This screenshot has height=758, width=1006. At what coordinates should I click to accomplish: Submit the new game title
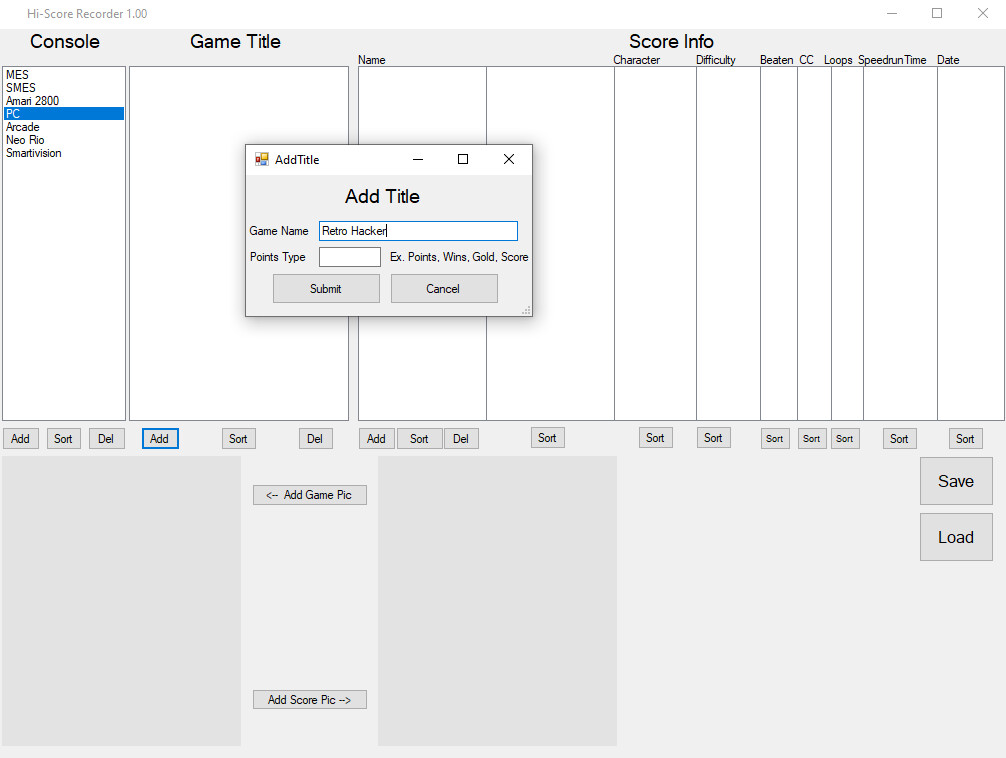[326, 288]
